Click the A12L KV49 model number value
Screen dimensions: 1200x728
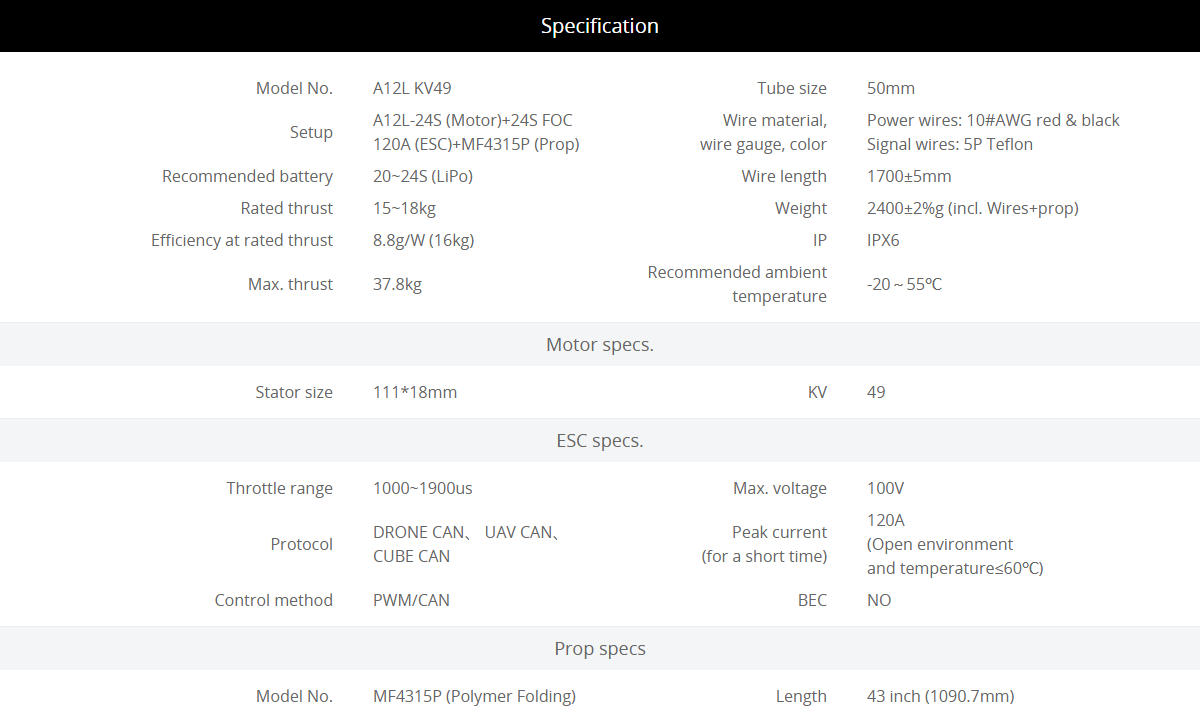412,88
